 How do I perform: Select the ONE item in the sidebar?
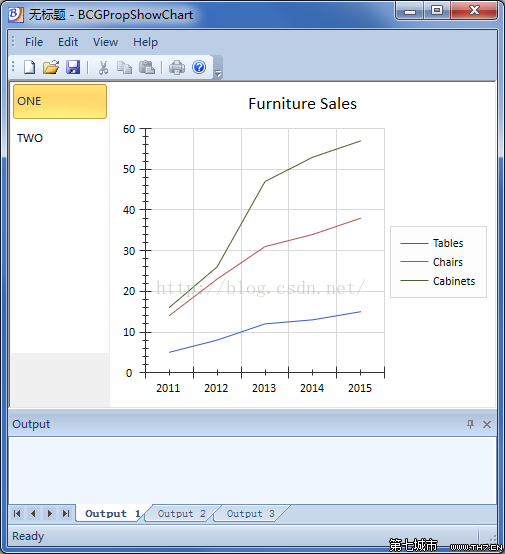click(60, 101)
